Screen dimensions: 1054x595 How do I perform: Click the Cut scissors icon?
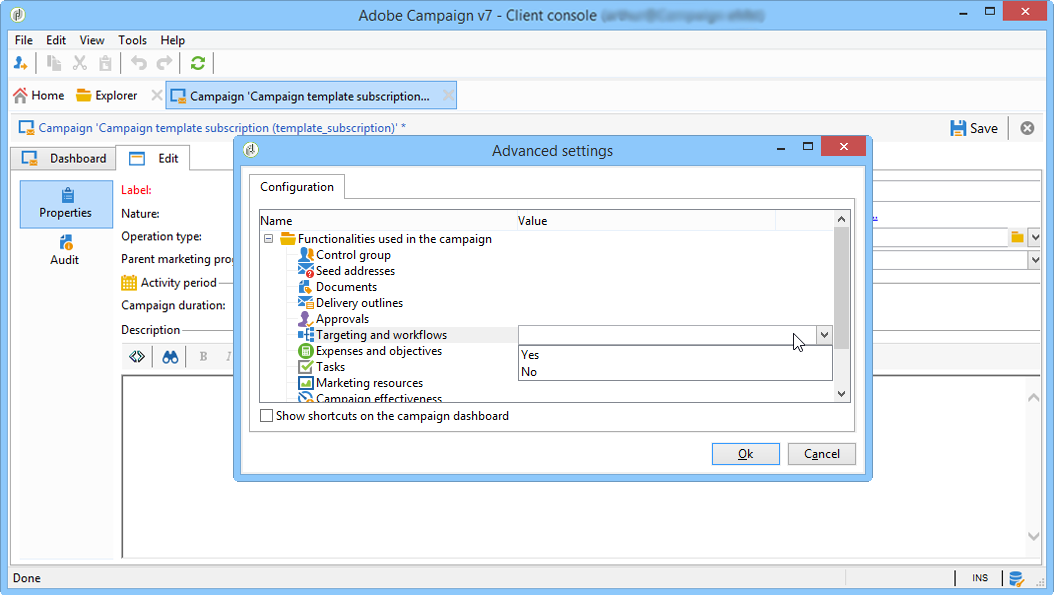tap(80, 63)
